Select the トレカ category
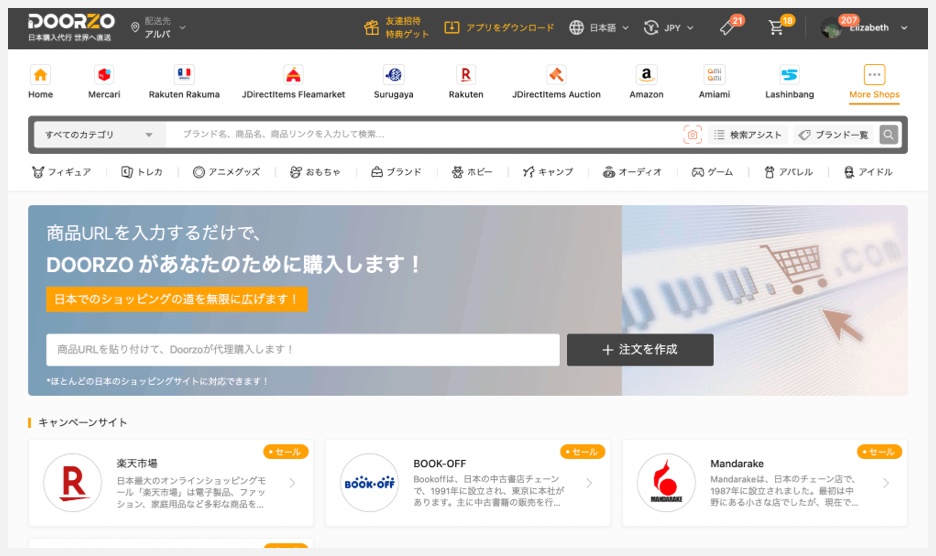Viewport: 936px width, 556px height. coord(141,172)
